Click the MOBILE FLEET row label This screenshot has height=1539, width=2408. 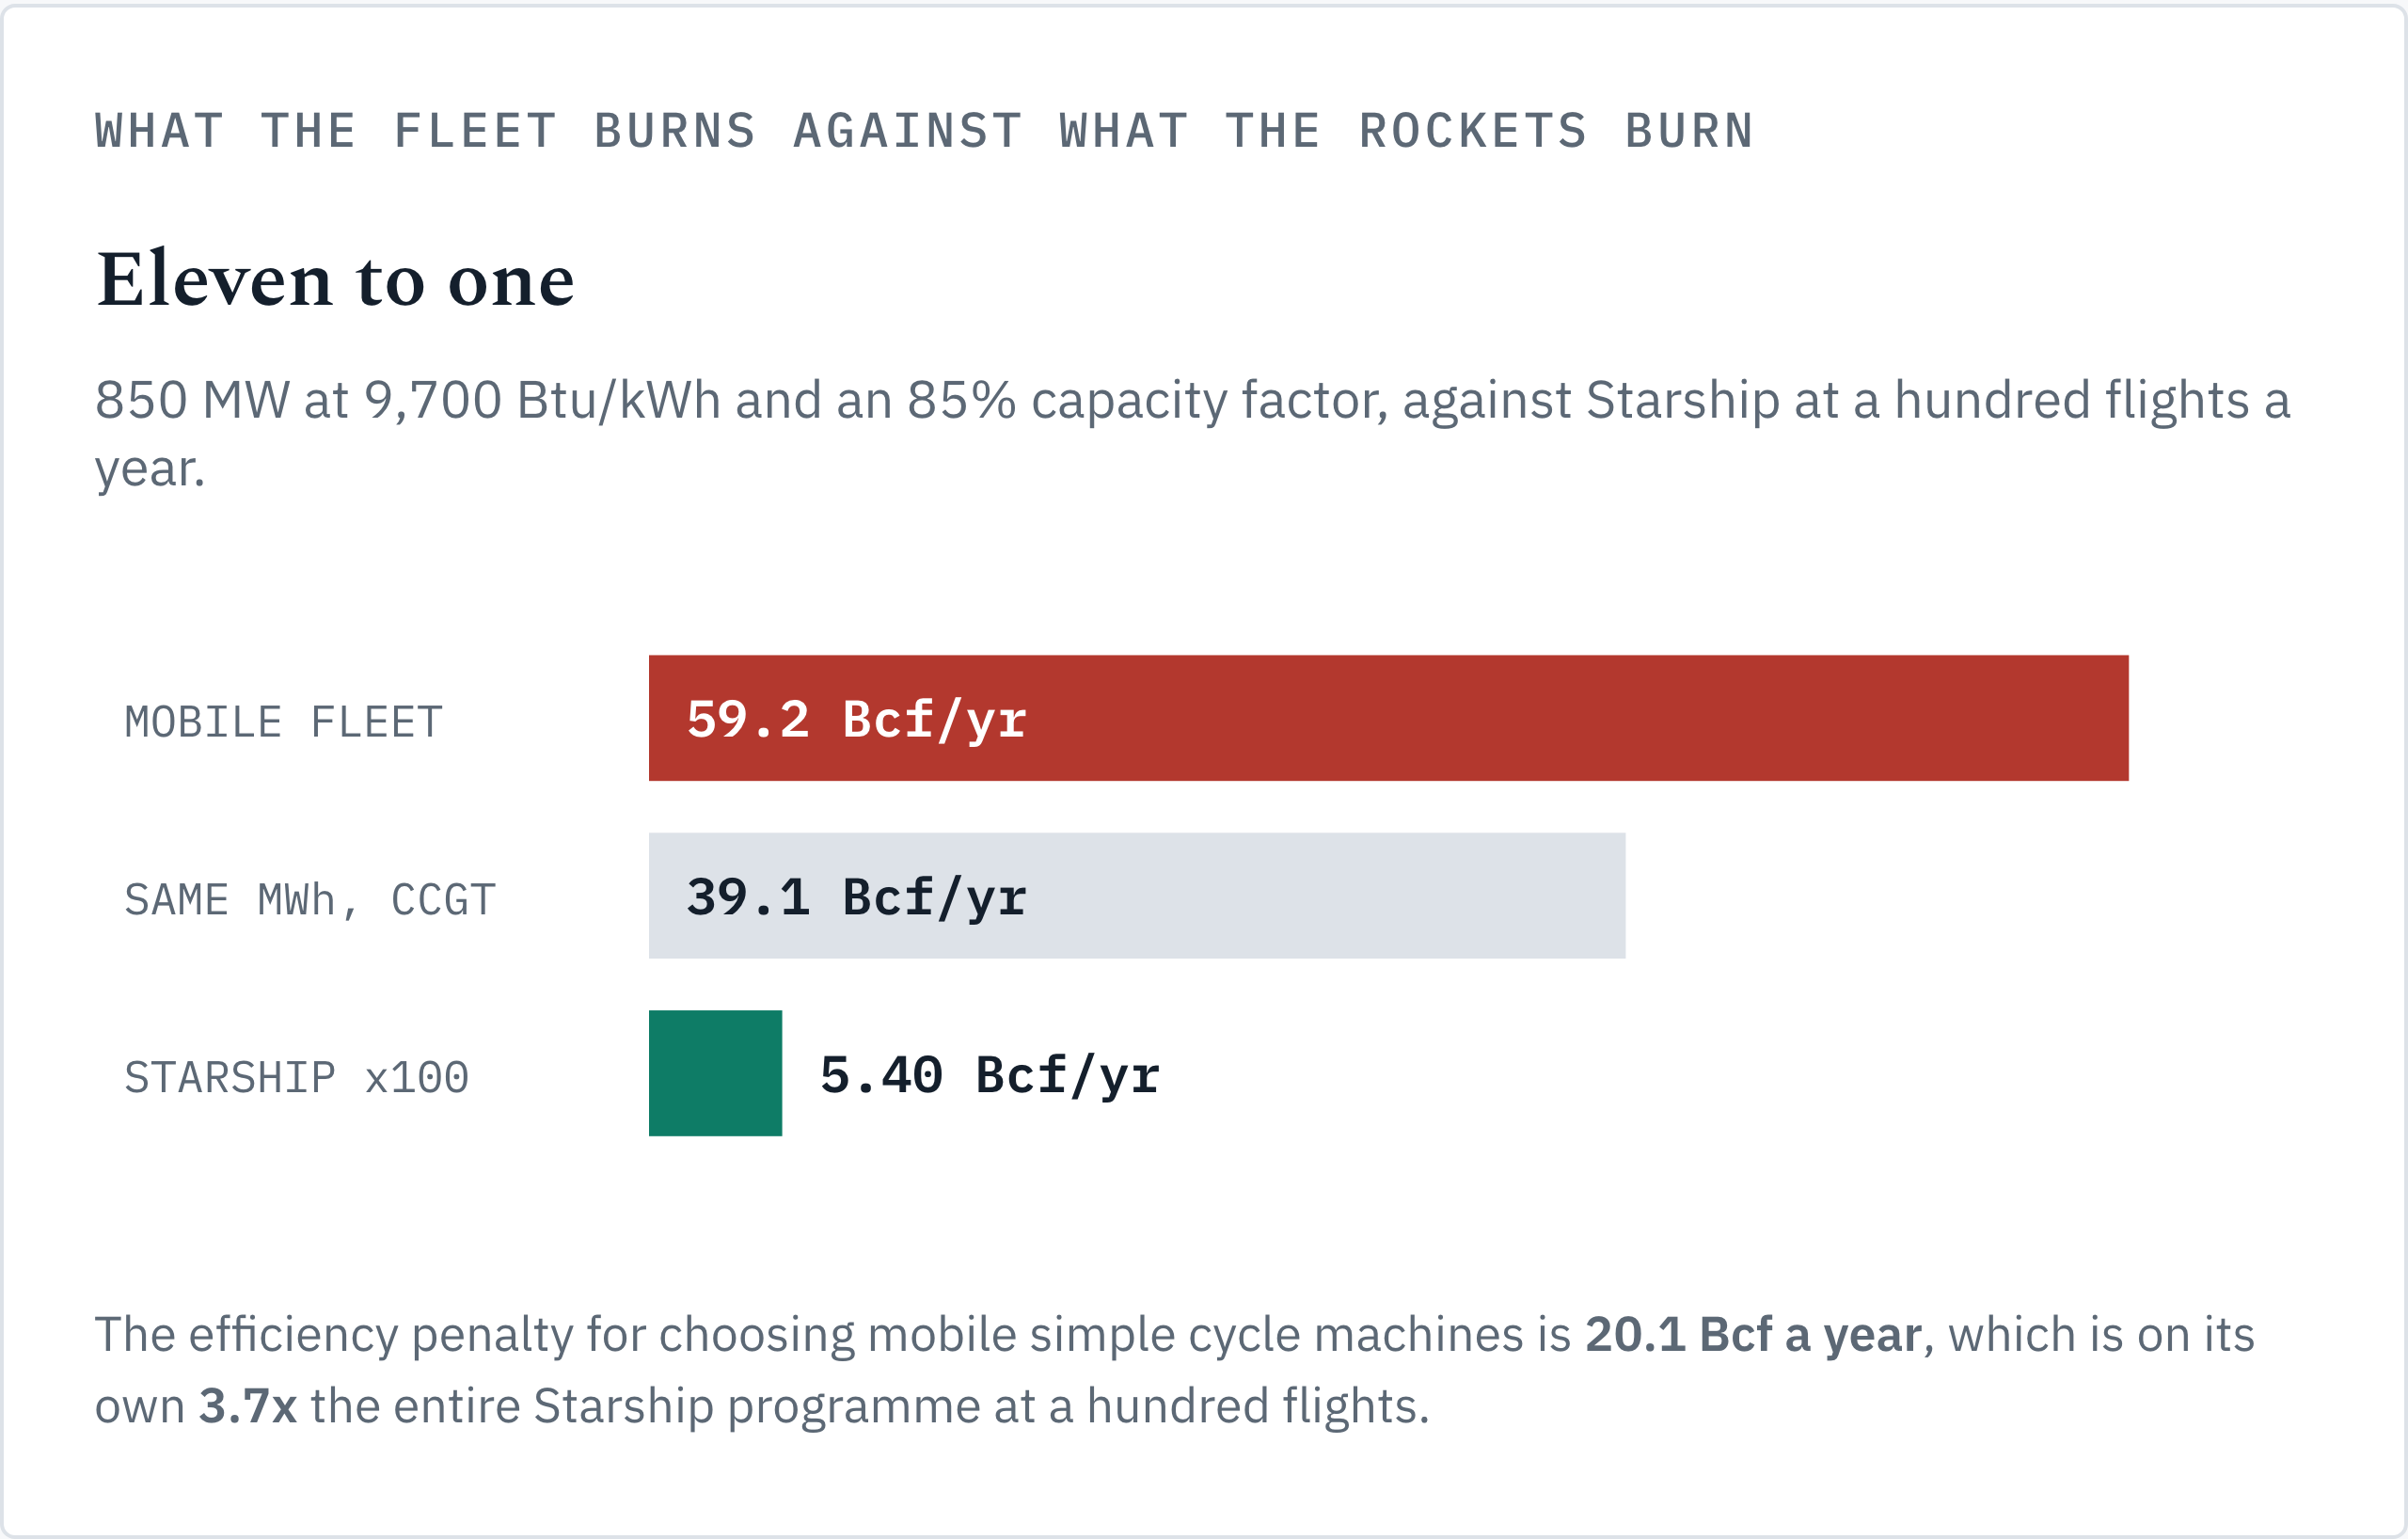284,722
